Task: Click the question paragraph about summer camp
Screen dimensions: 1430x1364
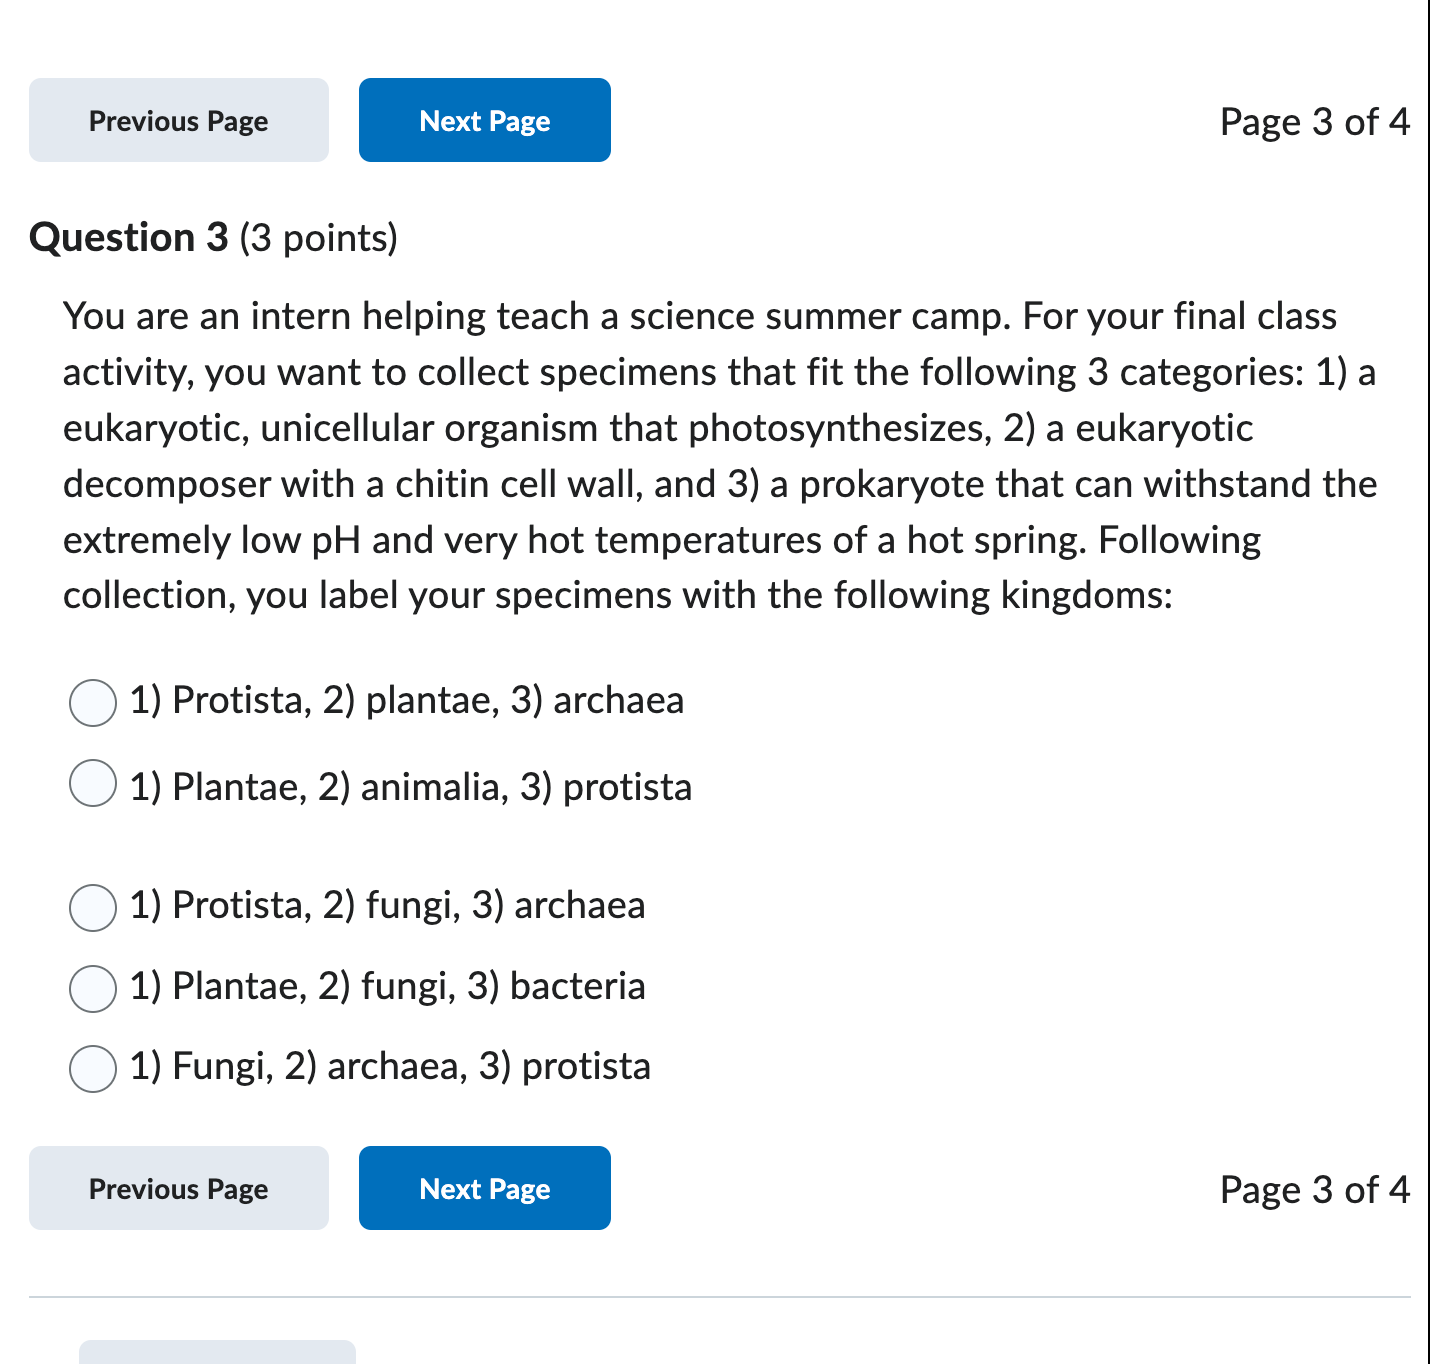Action: pyautogui.click(x=720, y=455)
